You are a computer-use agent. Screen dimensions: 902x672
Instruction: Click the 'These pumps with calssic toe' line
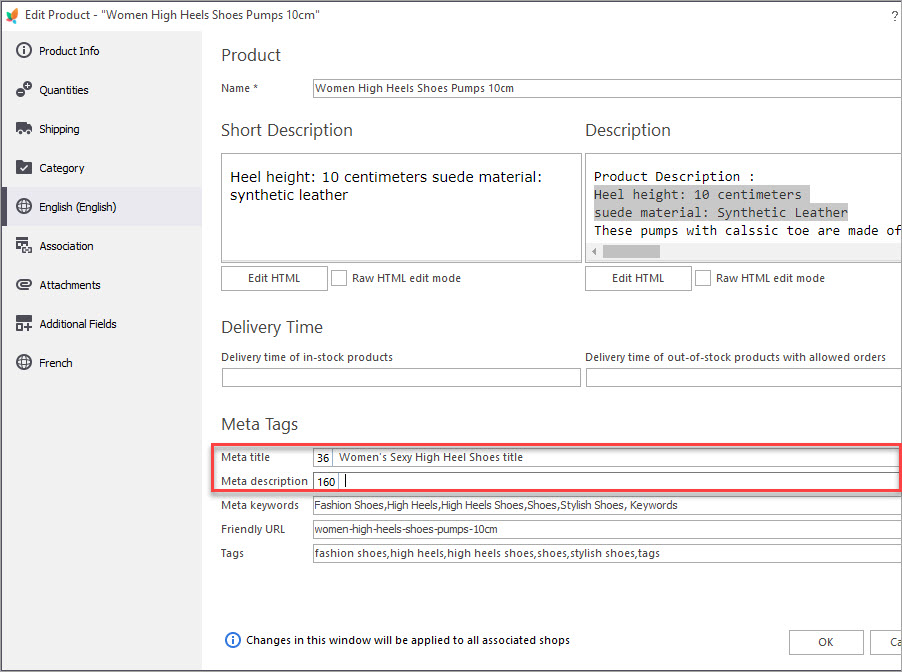click(747, 231)
